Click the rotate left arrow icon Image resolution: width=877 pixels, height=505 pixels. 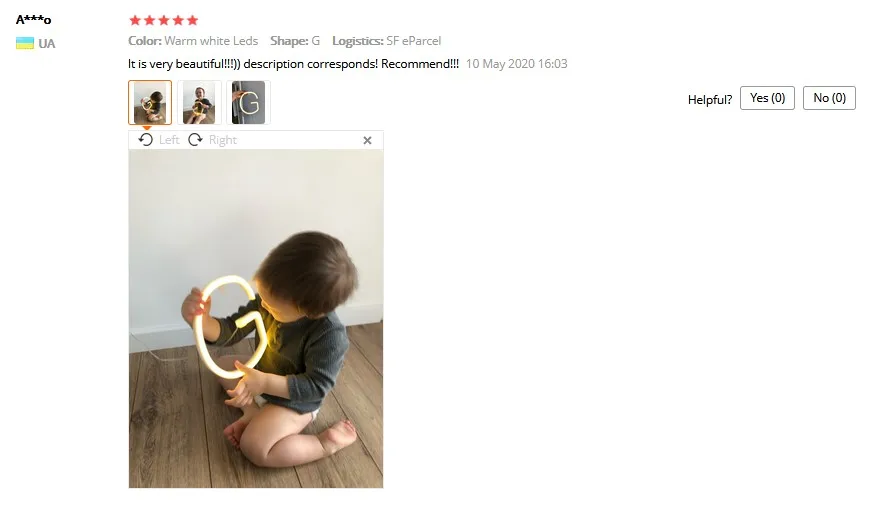pyautogui.click(x=145, y=140)
